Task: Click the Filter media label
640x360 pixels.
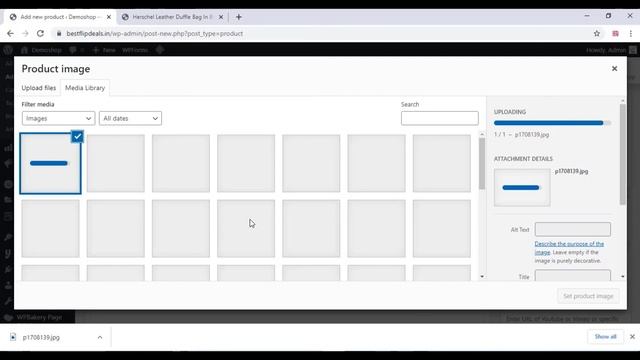Action: (x=38, y=104)
